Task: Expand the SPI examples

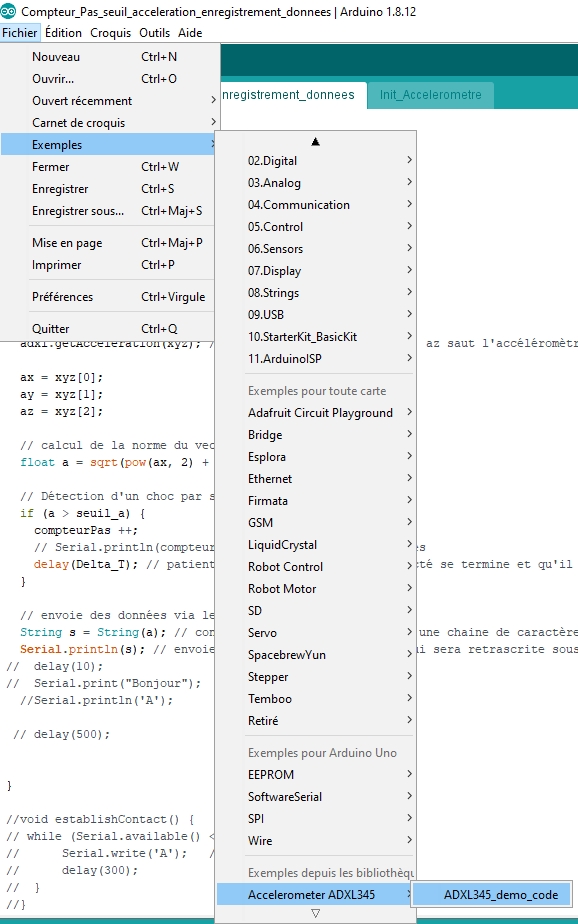Action: point(316,819)
